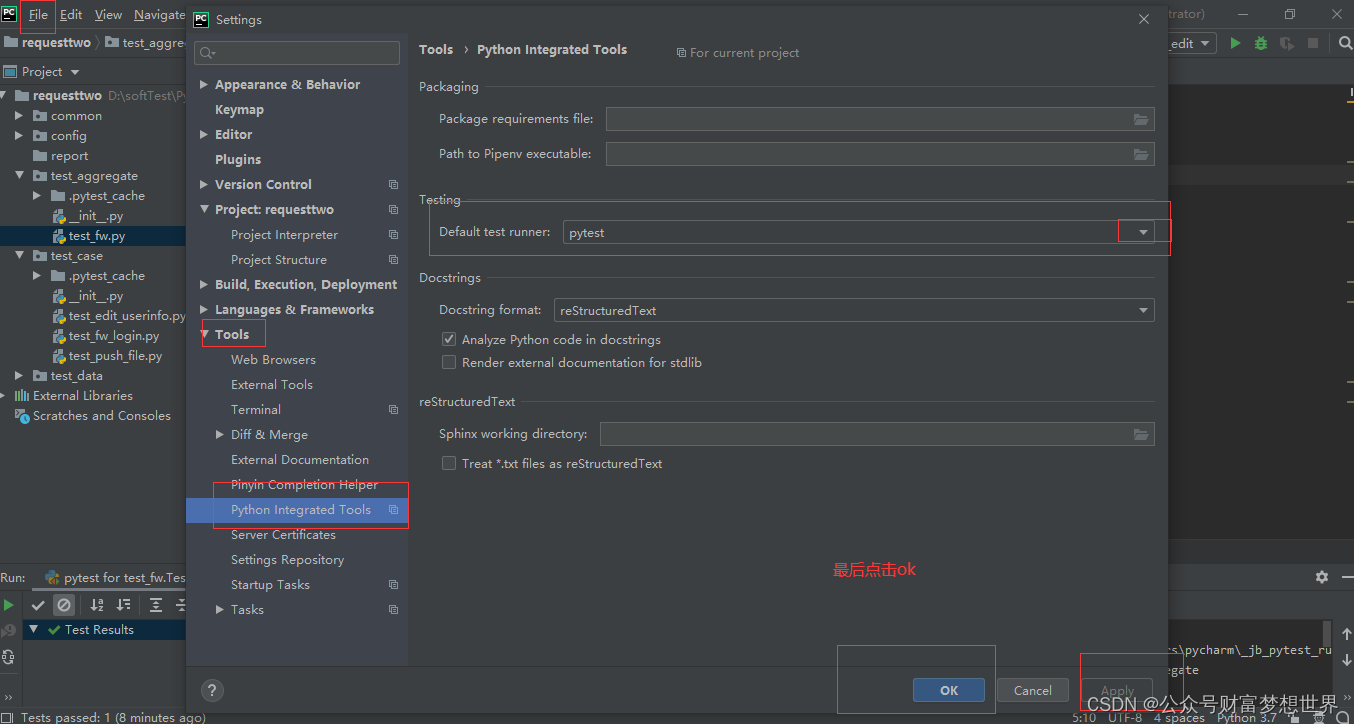Enable Render external documentation for stdlib

(449, 362)
